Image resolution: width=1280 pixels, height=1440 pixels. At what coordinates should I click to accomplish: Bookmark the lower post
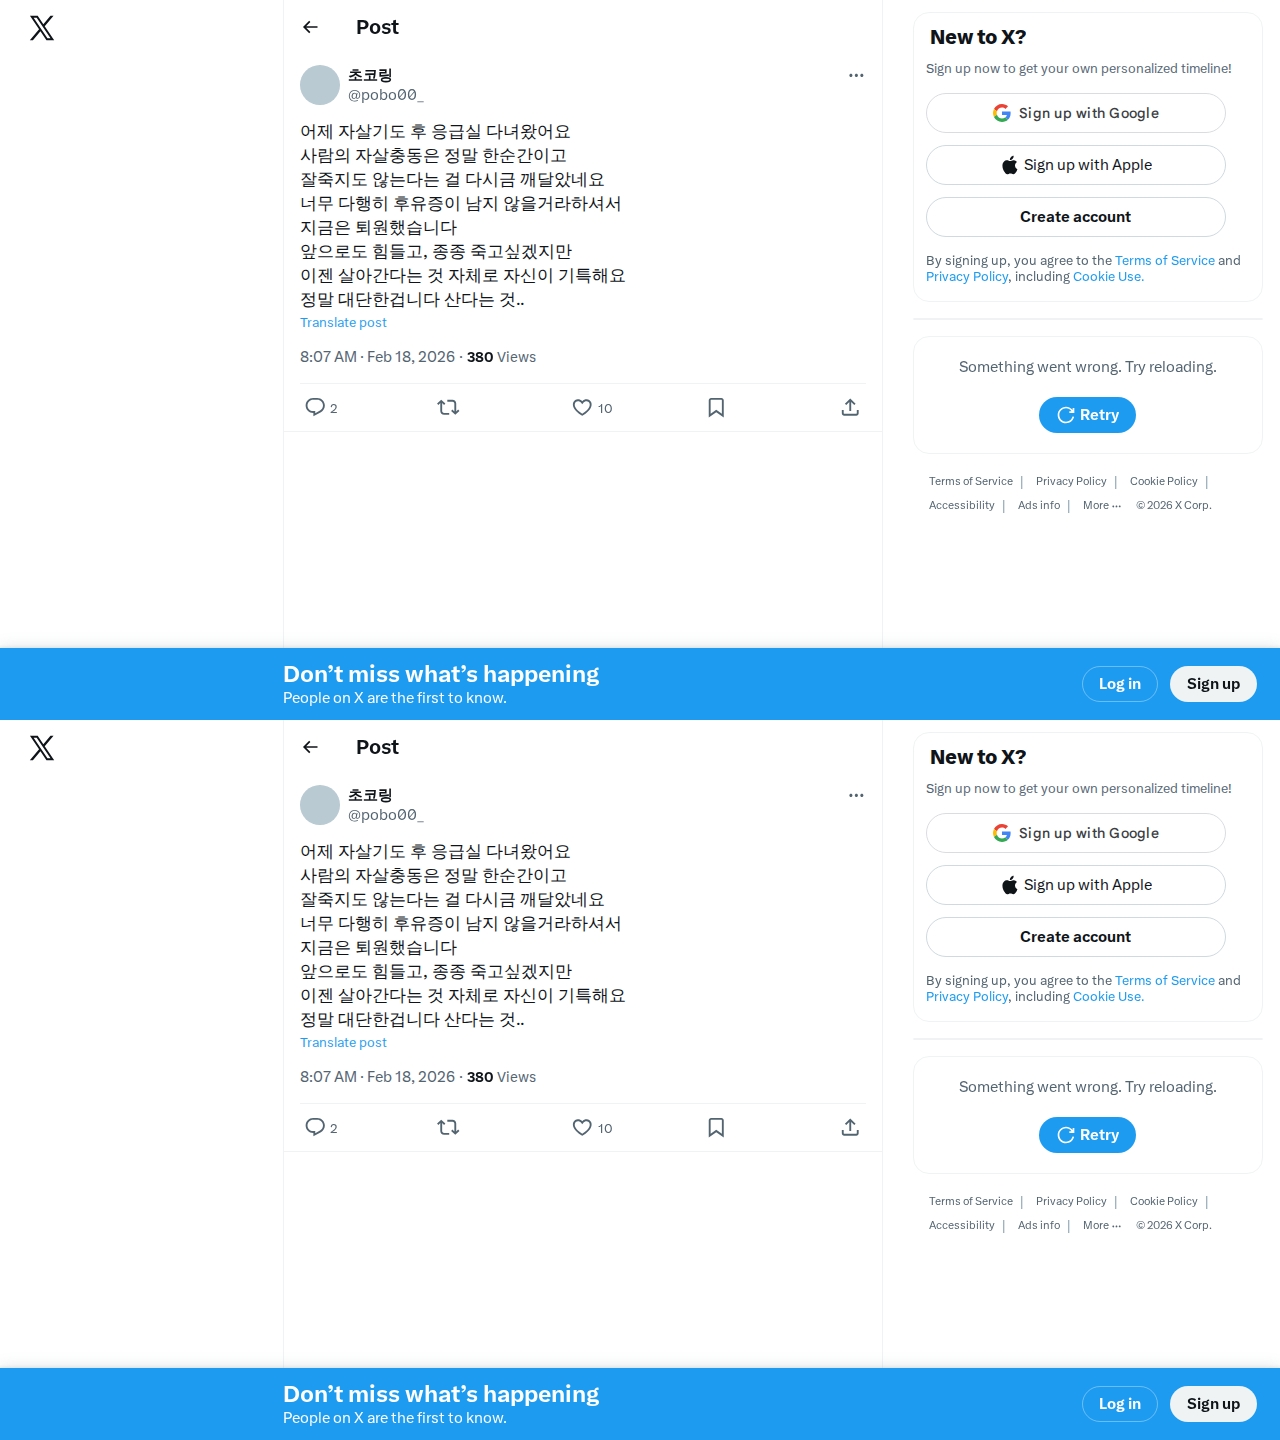[716, 1127]
